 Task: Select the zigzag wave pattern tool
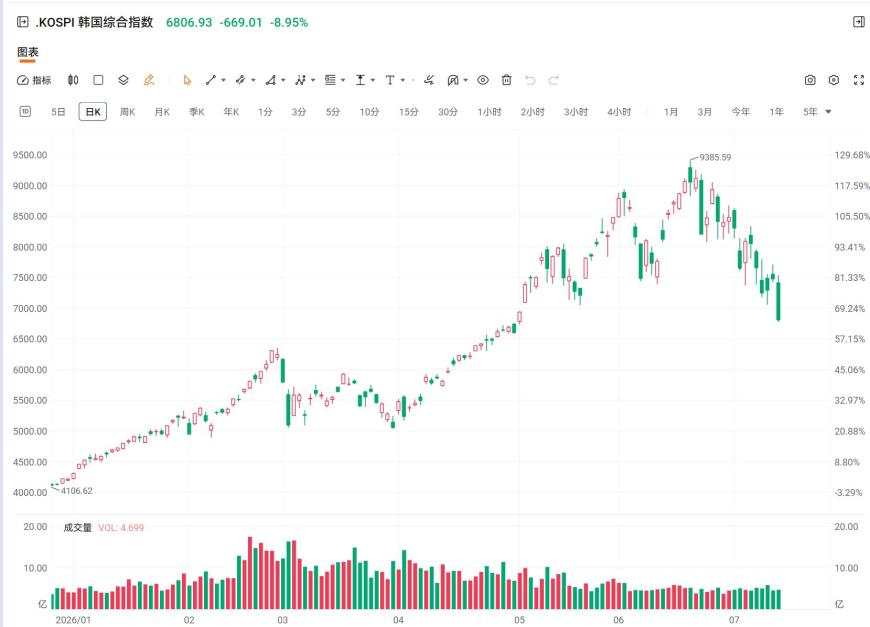click(x=300, y=80)
